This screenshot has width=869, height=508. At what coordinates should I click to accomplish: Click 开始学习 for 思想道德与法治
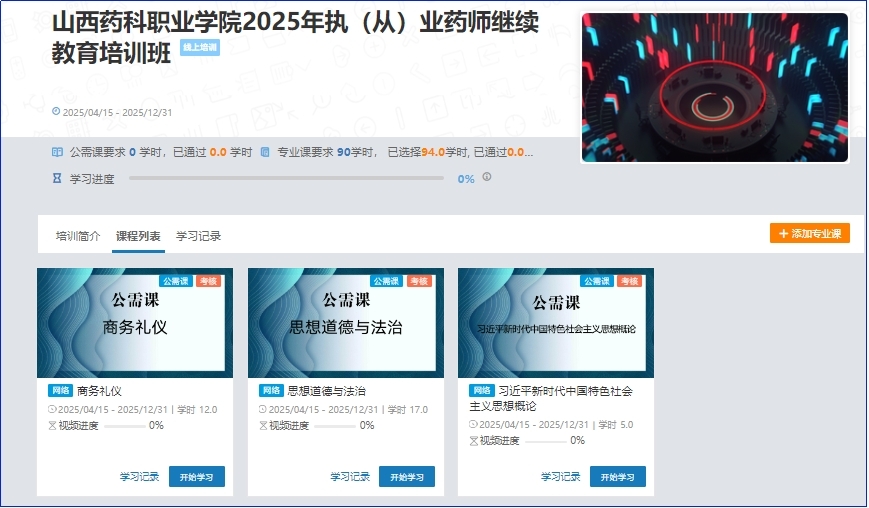tap(406, 477)
